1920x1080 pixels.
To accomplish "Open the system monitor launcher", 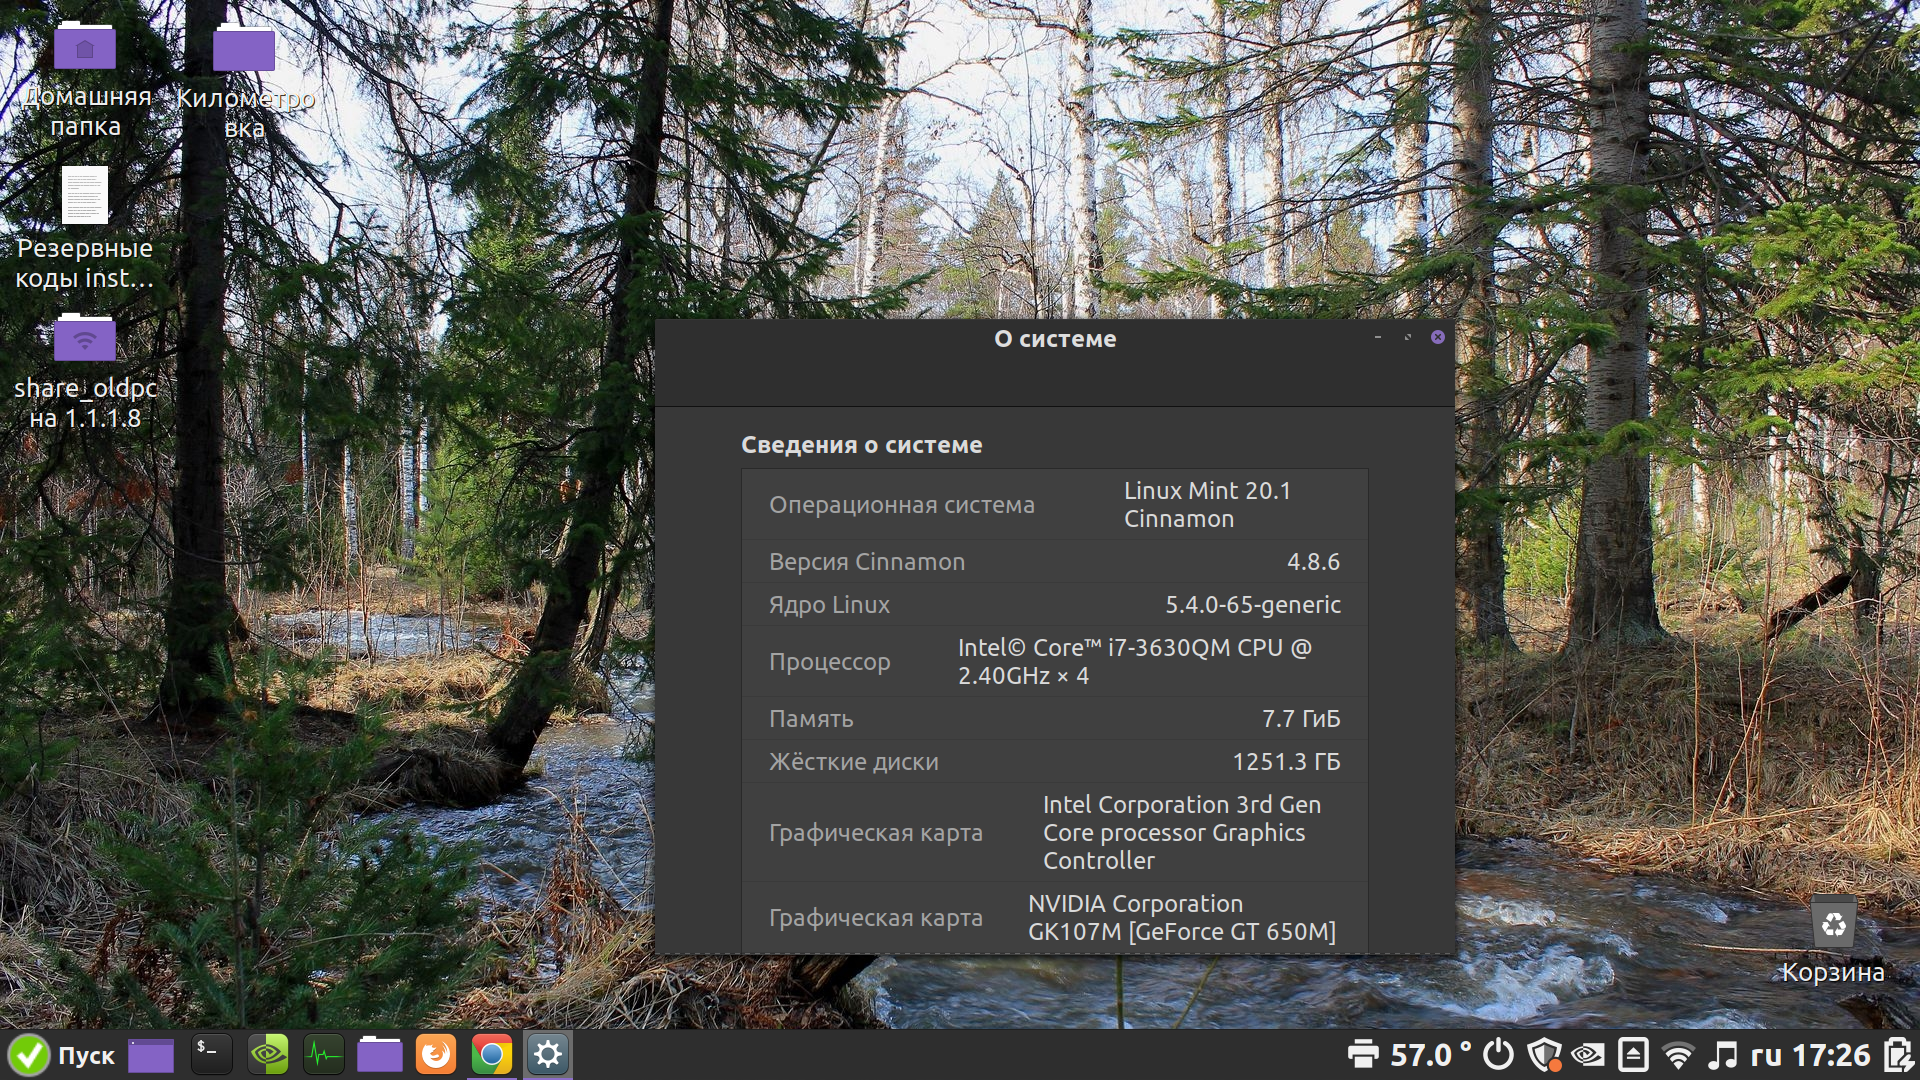I will pos(323,1055).
